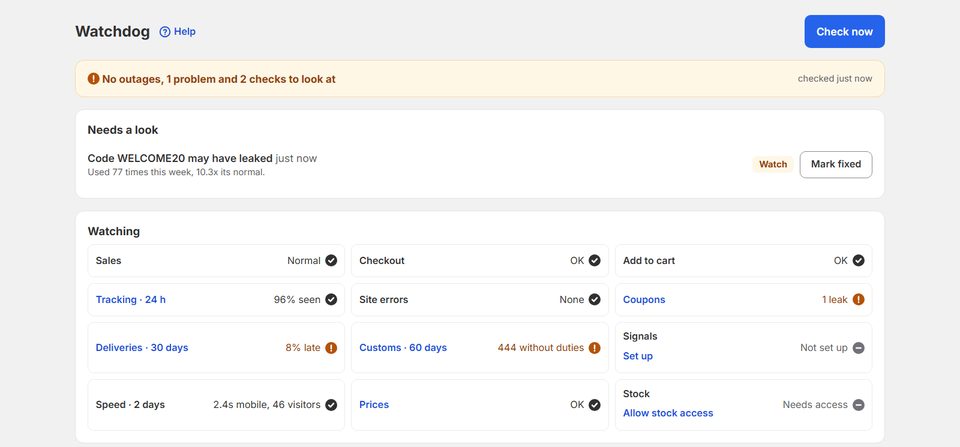The width and height of the screenshot is (960, 447).
Task: Click the Sales label
Action: pyautogui.click(x=108, y=260)
